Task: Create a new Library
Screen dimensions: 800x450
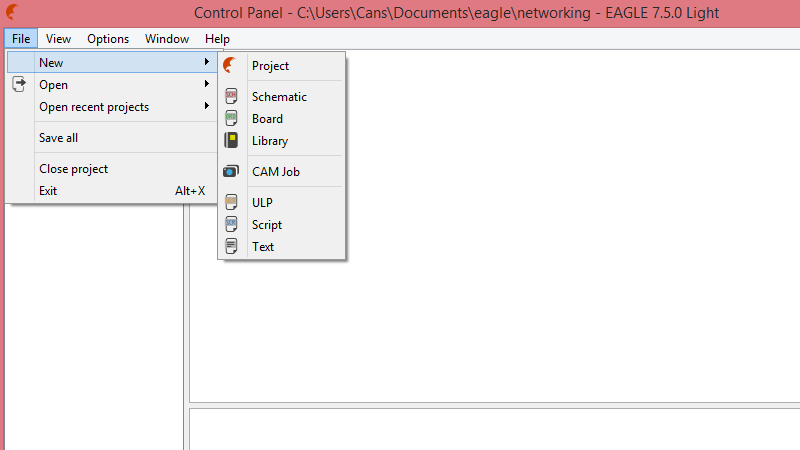Action: coord(282,140)
